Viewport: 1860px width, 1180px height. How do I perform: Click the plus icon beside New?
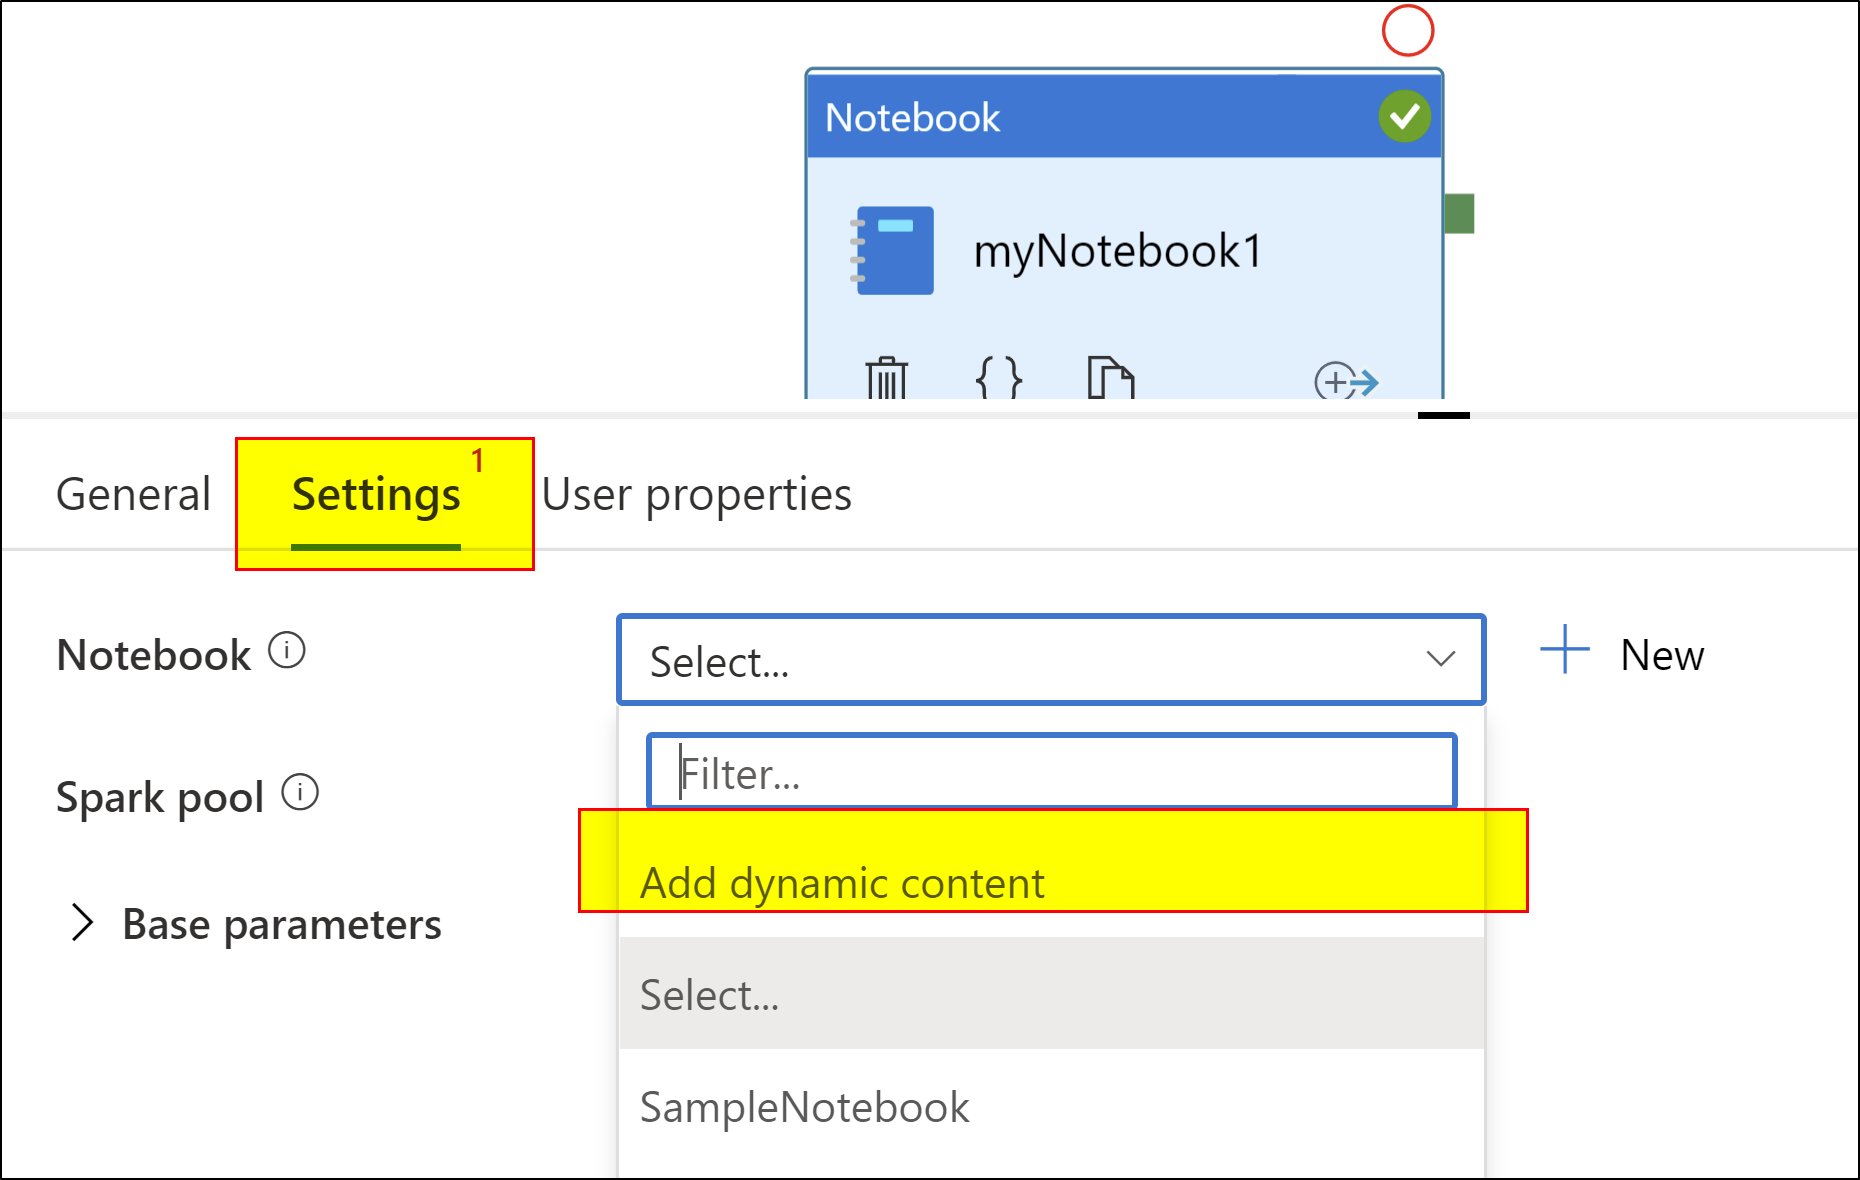[x=1563, y=650]
